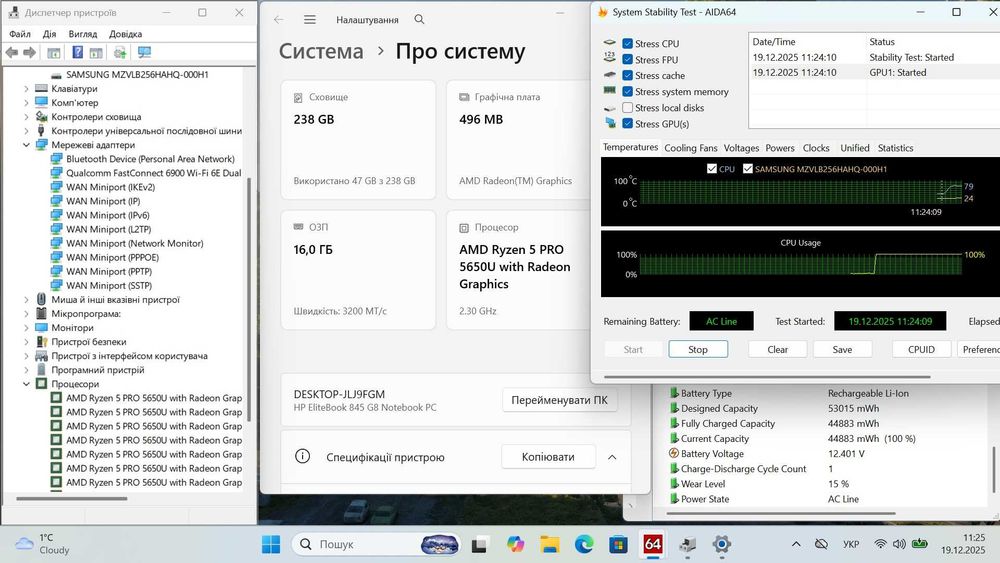Click the clock showing 11:25 19.12.2025
The height and width of the screenshot is (563, 1000).
[x=963, y=544]
